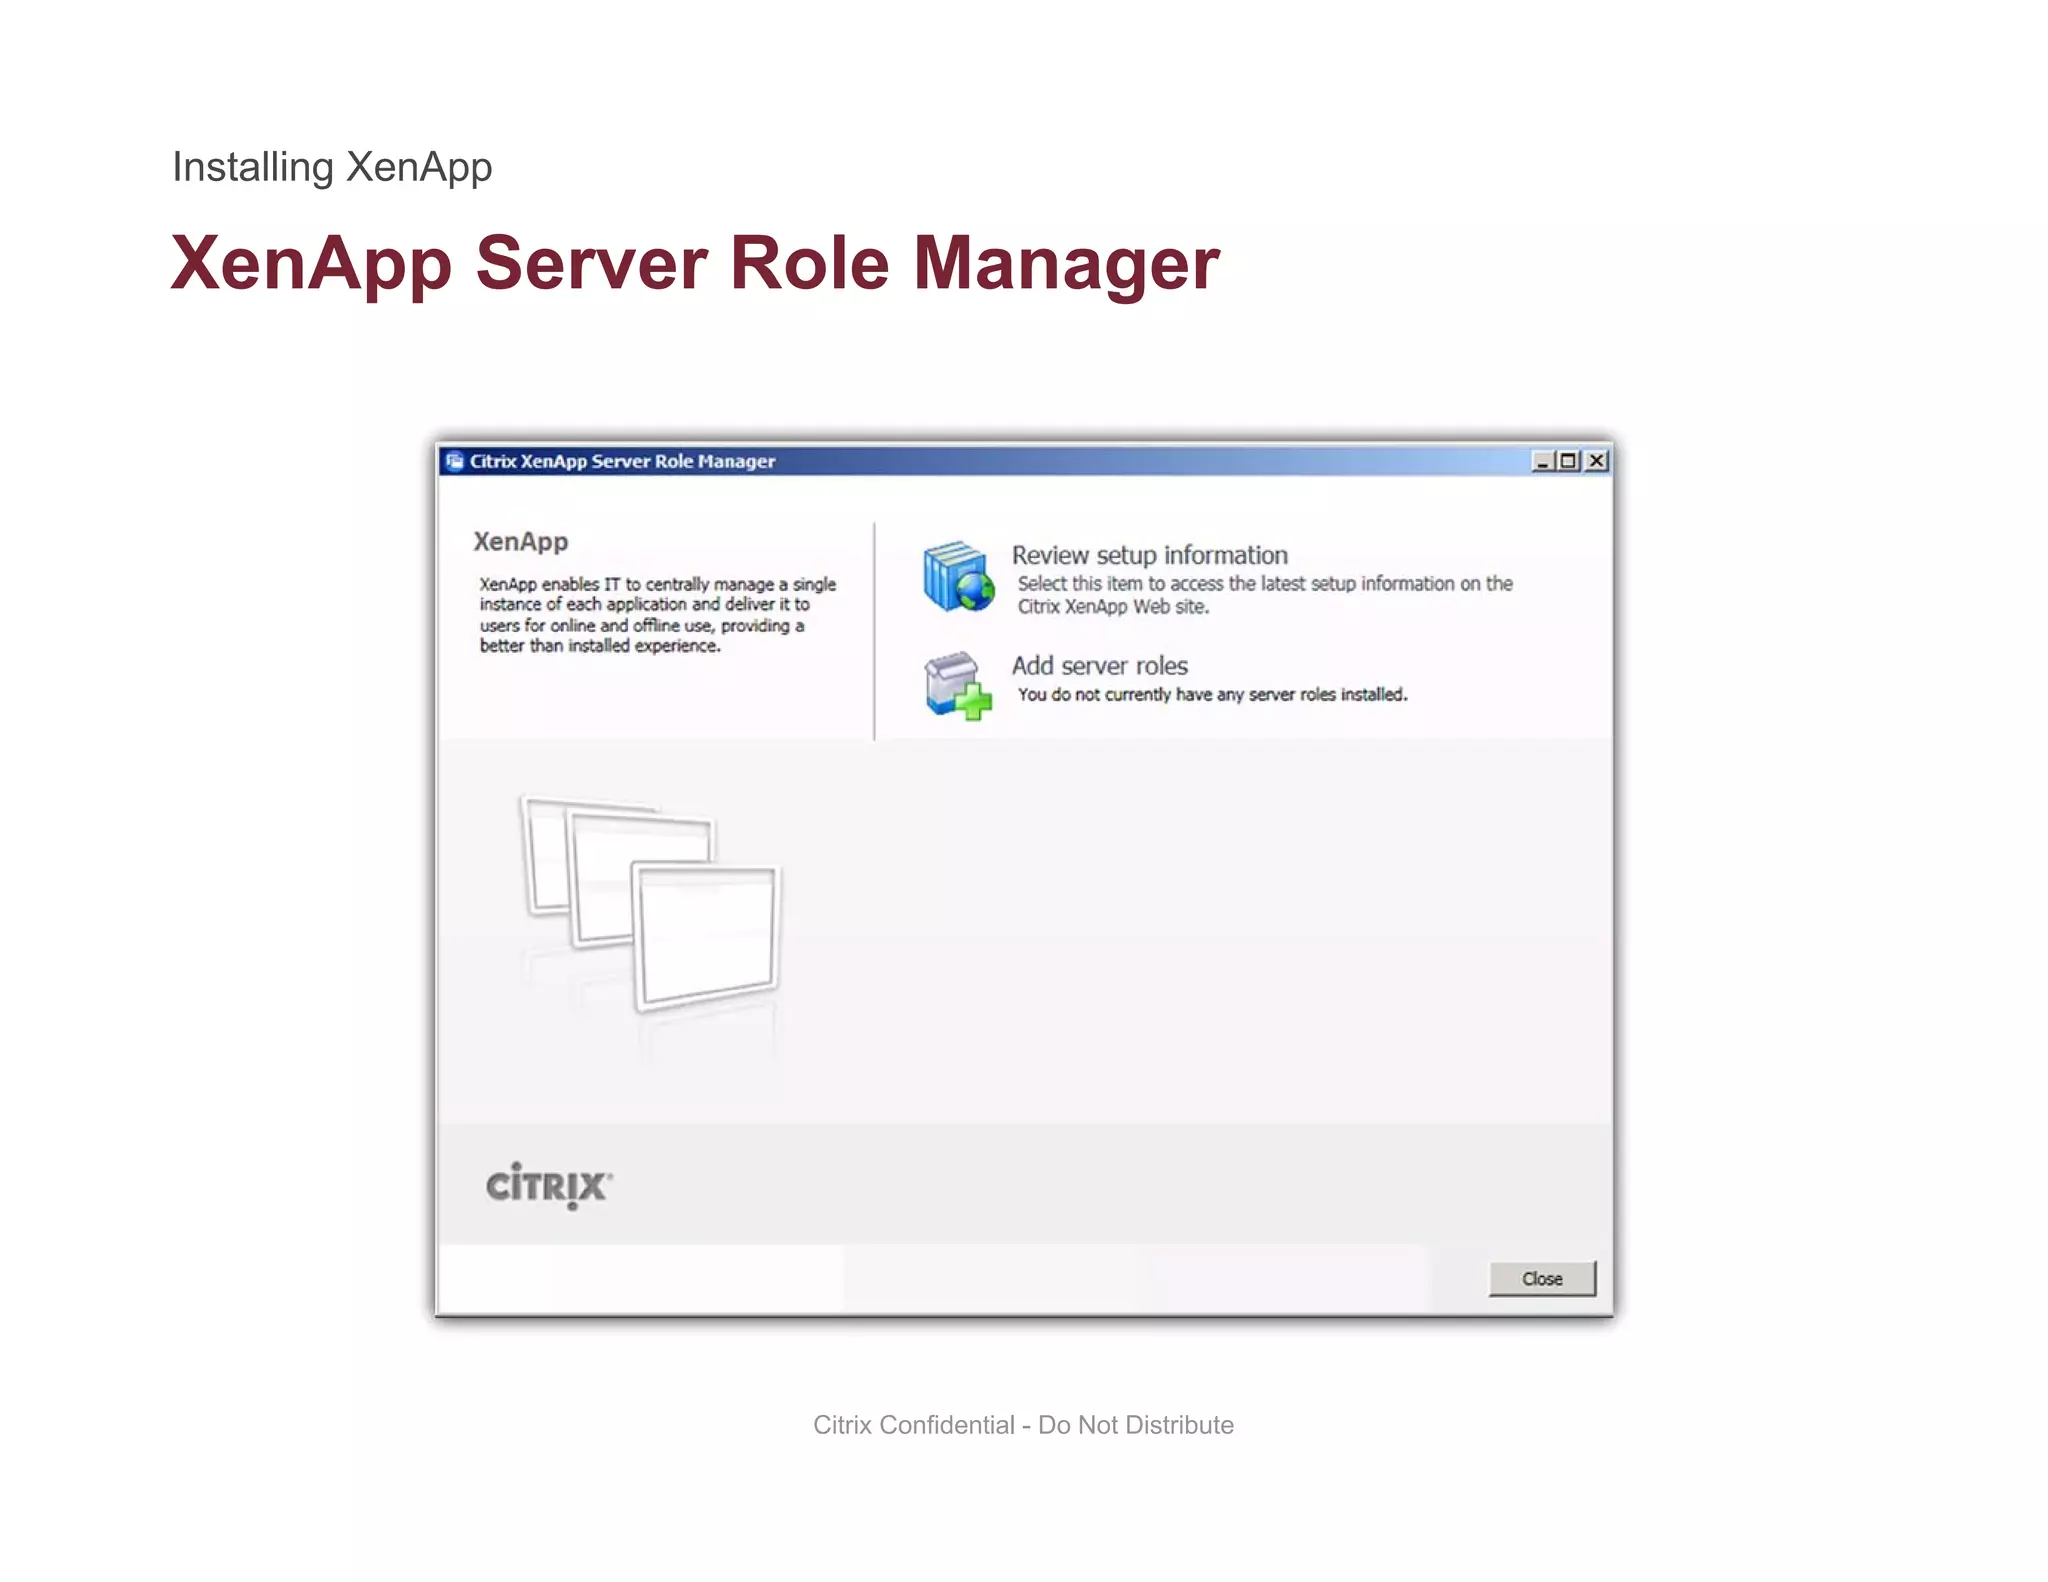The height and width of the screenshot is (1582, 2048).
Task: Click the 'XenApp enables IT to centrally manage' paragraph
Action: pos(657,615)
